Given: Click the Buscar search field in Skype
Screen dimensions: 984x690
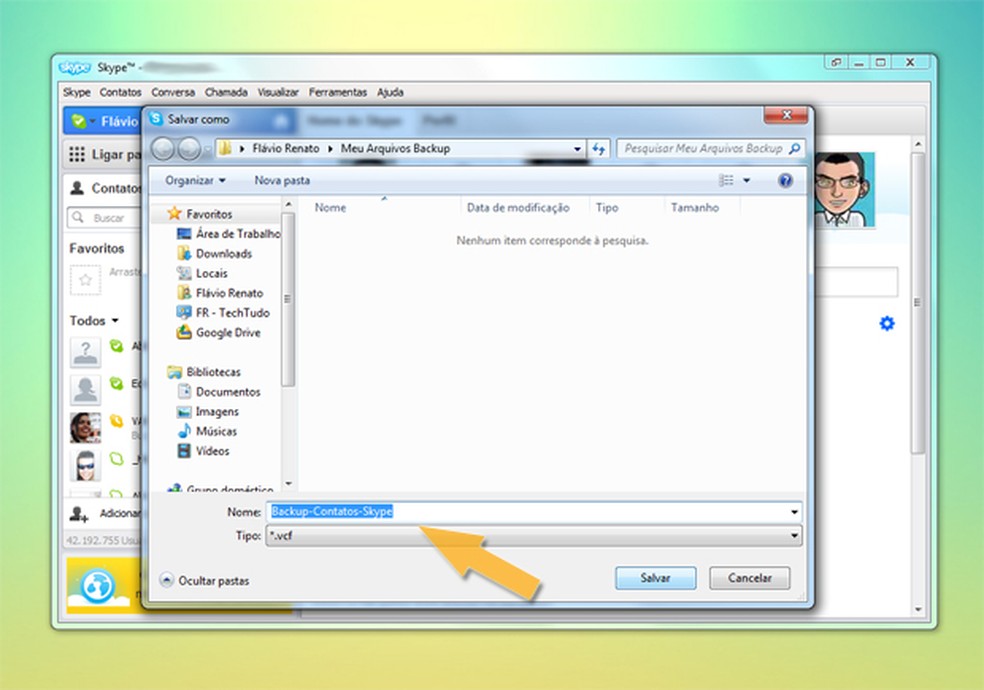Looking at the screenshot, I should pos(105,218).
